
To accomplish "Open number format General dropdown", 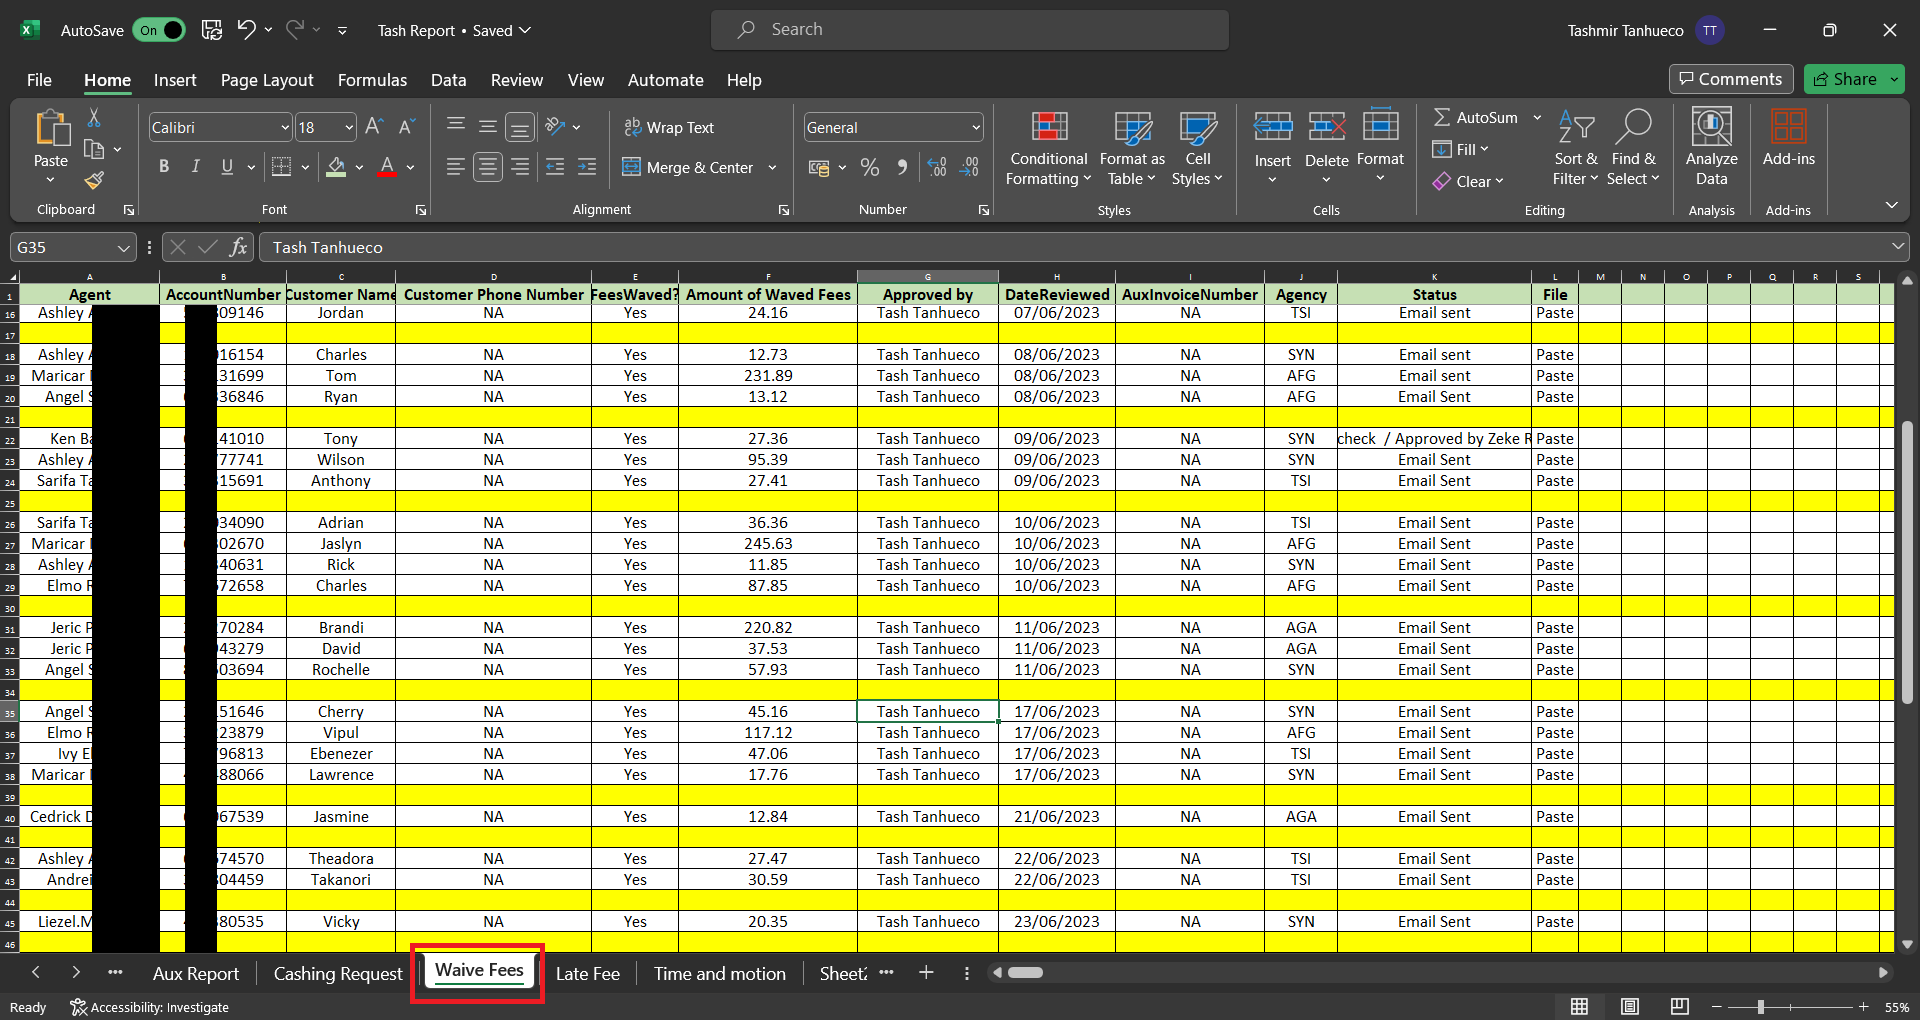I will click(976, 128).
